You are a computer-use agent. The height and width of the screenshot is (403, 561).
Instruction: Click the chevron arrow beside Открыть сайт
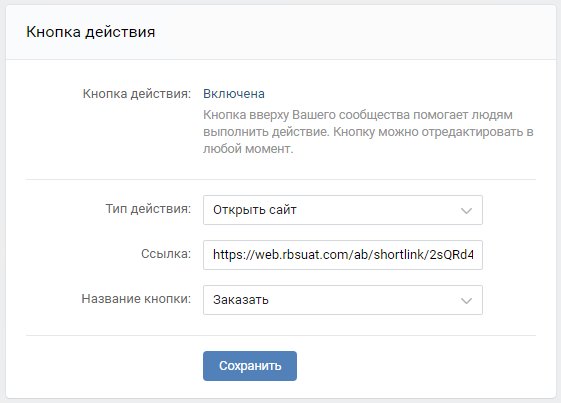tap(466, 211)
